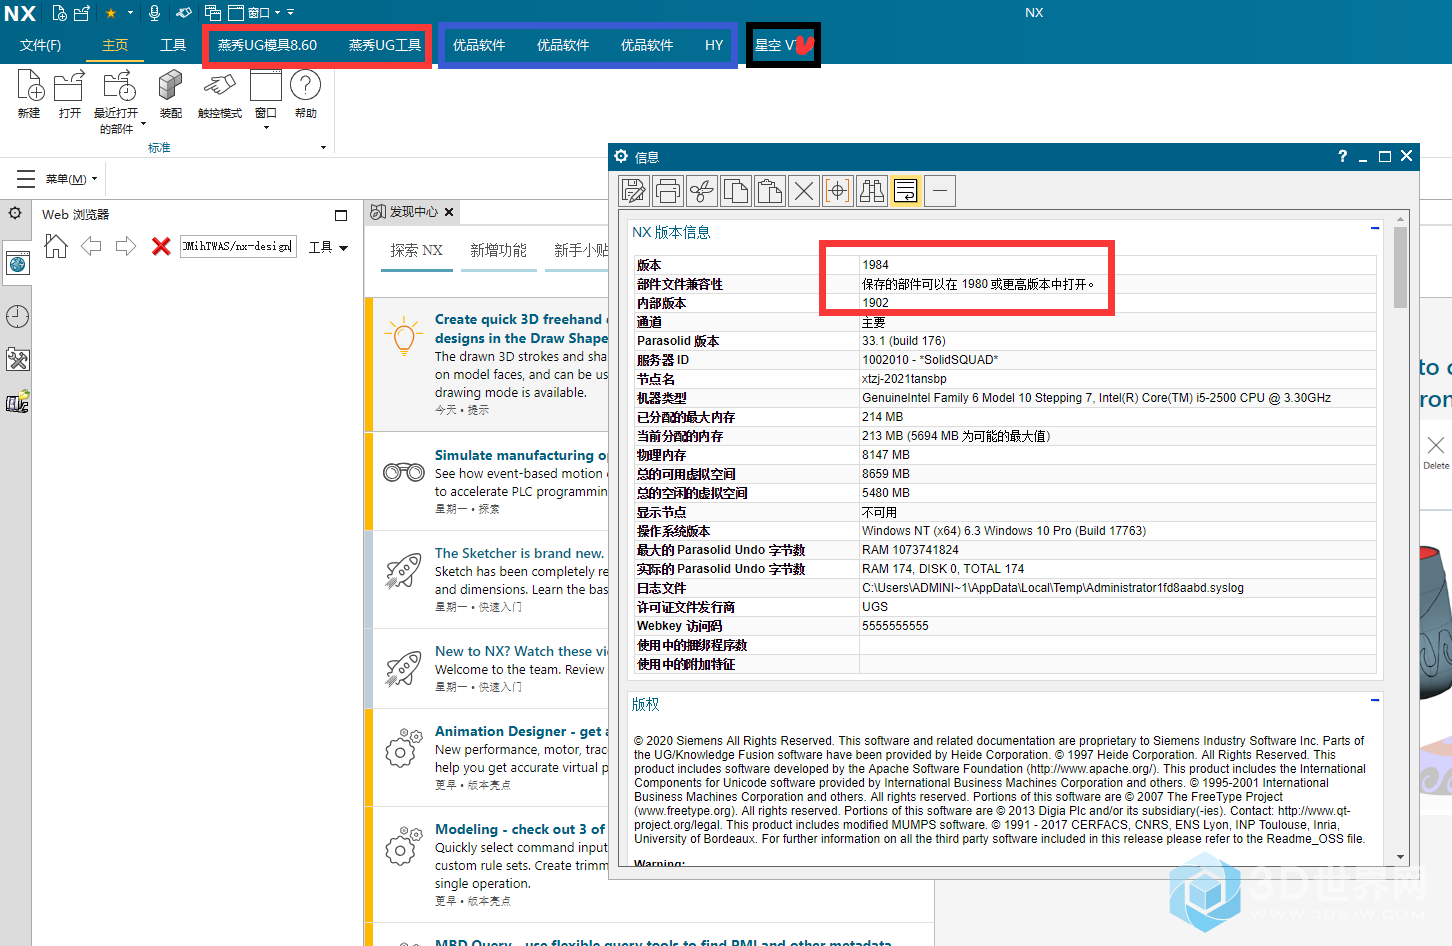Click the Web browser URL address field
The image size is (1452, 946).
pos(238,246)
